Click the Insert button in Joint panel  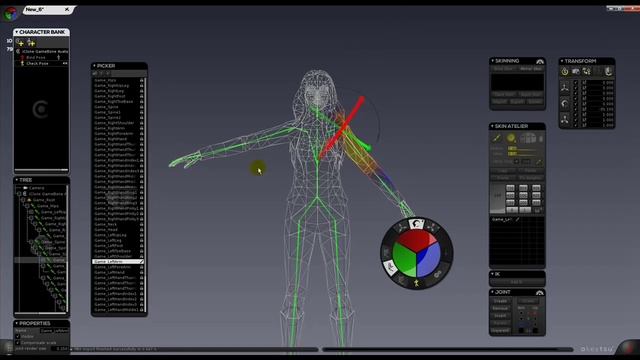click(x=500, y=316)
